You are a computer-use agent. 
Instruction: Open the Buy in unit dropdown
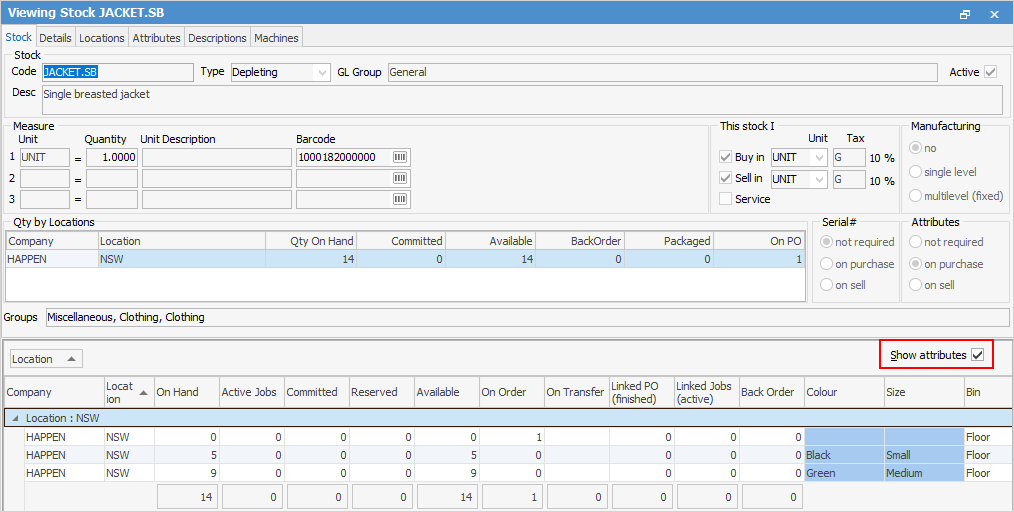coord(819,157)
